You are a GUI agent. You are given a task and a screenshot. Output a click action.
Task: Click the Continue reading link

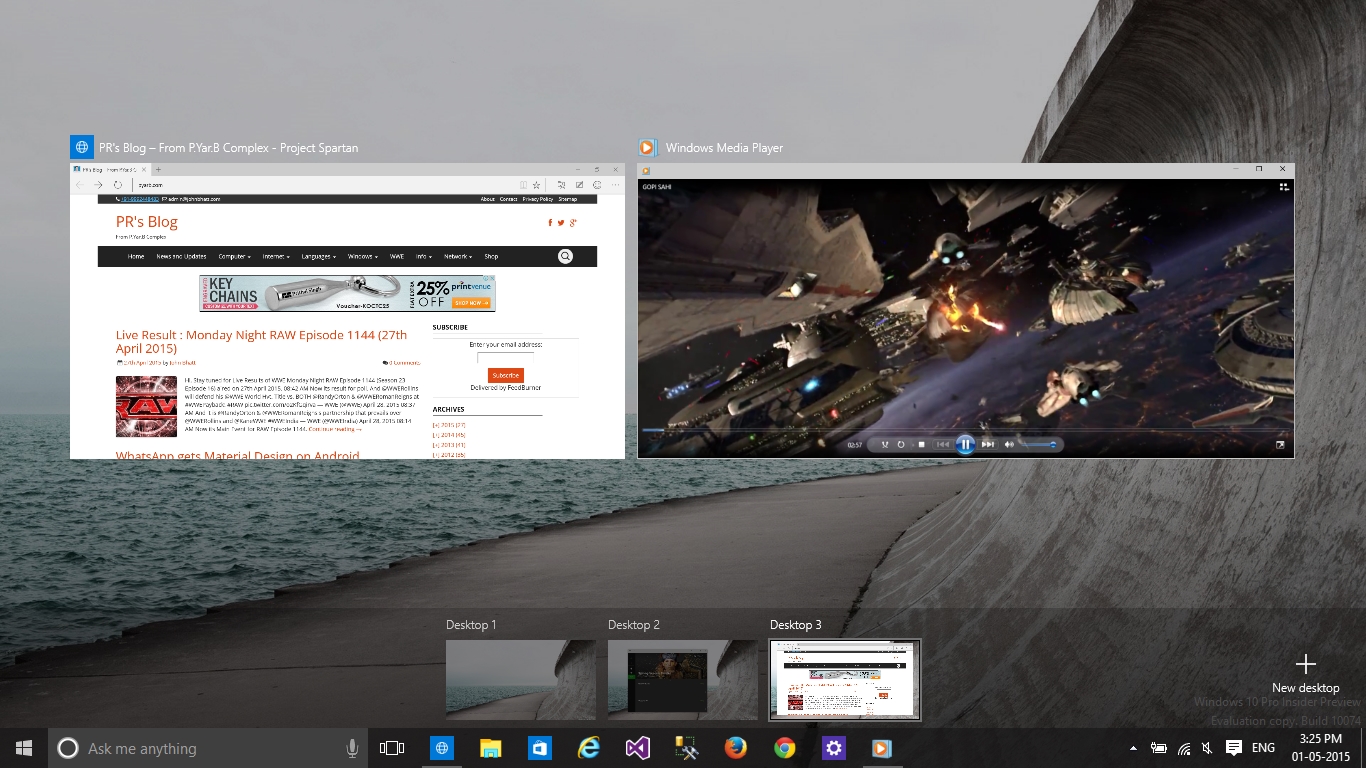[335, 429]
